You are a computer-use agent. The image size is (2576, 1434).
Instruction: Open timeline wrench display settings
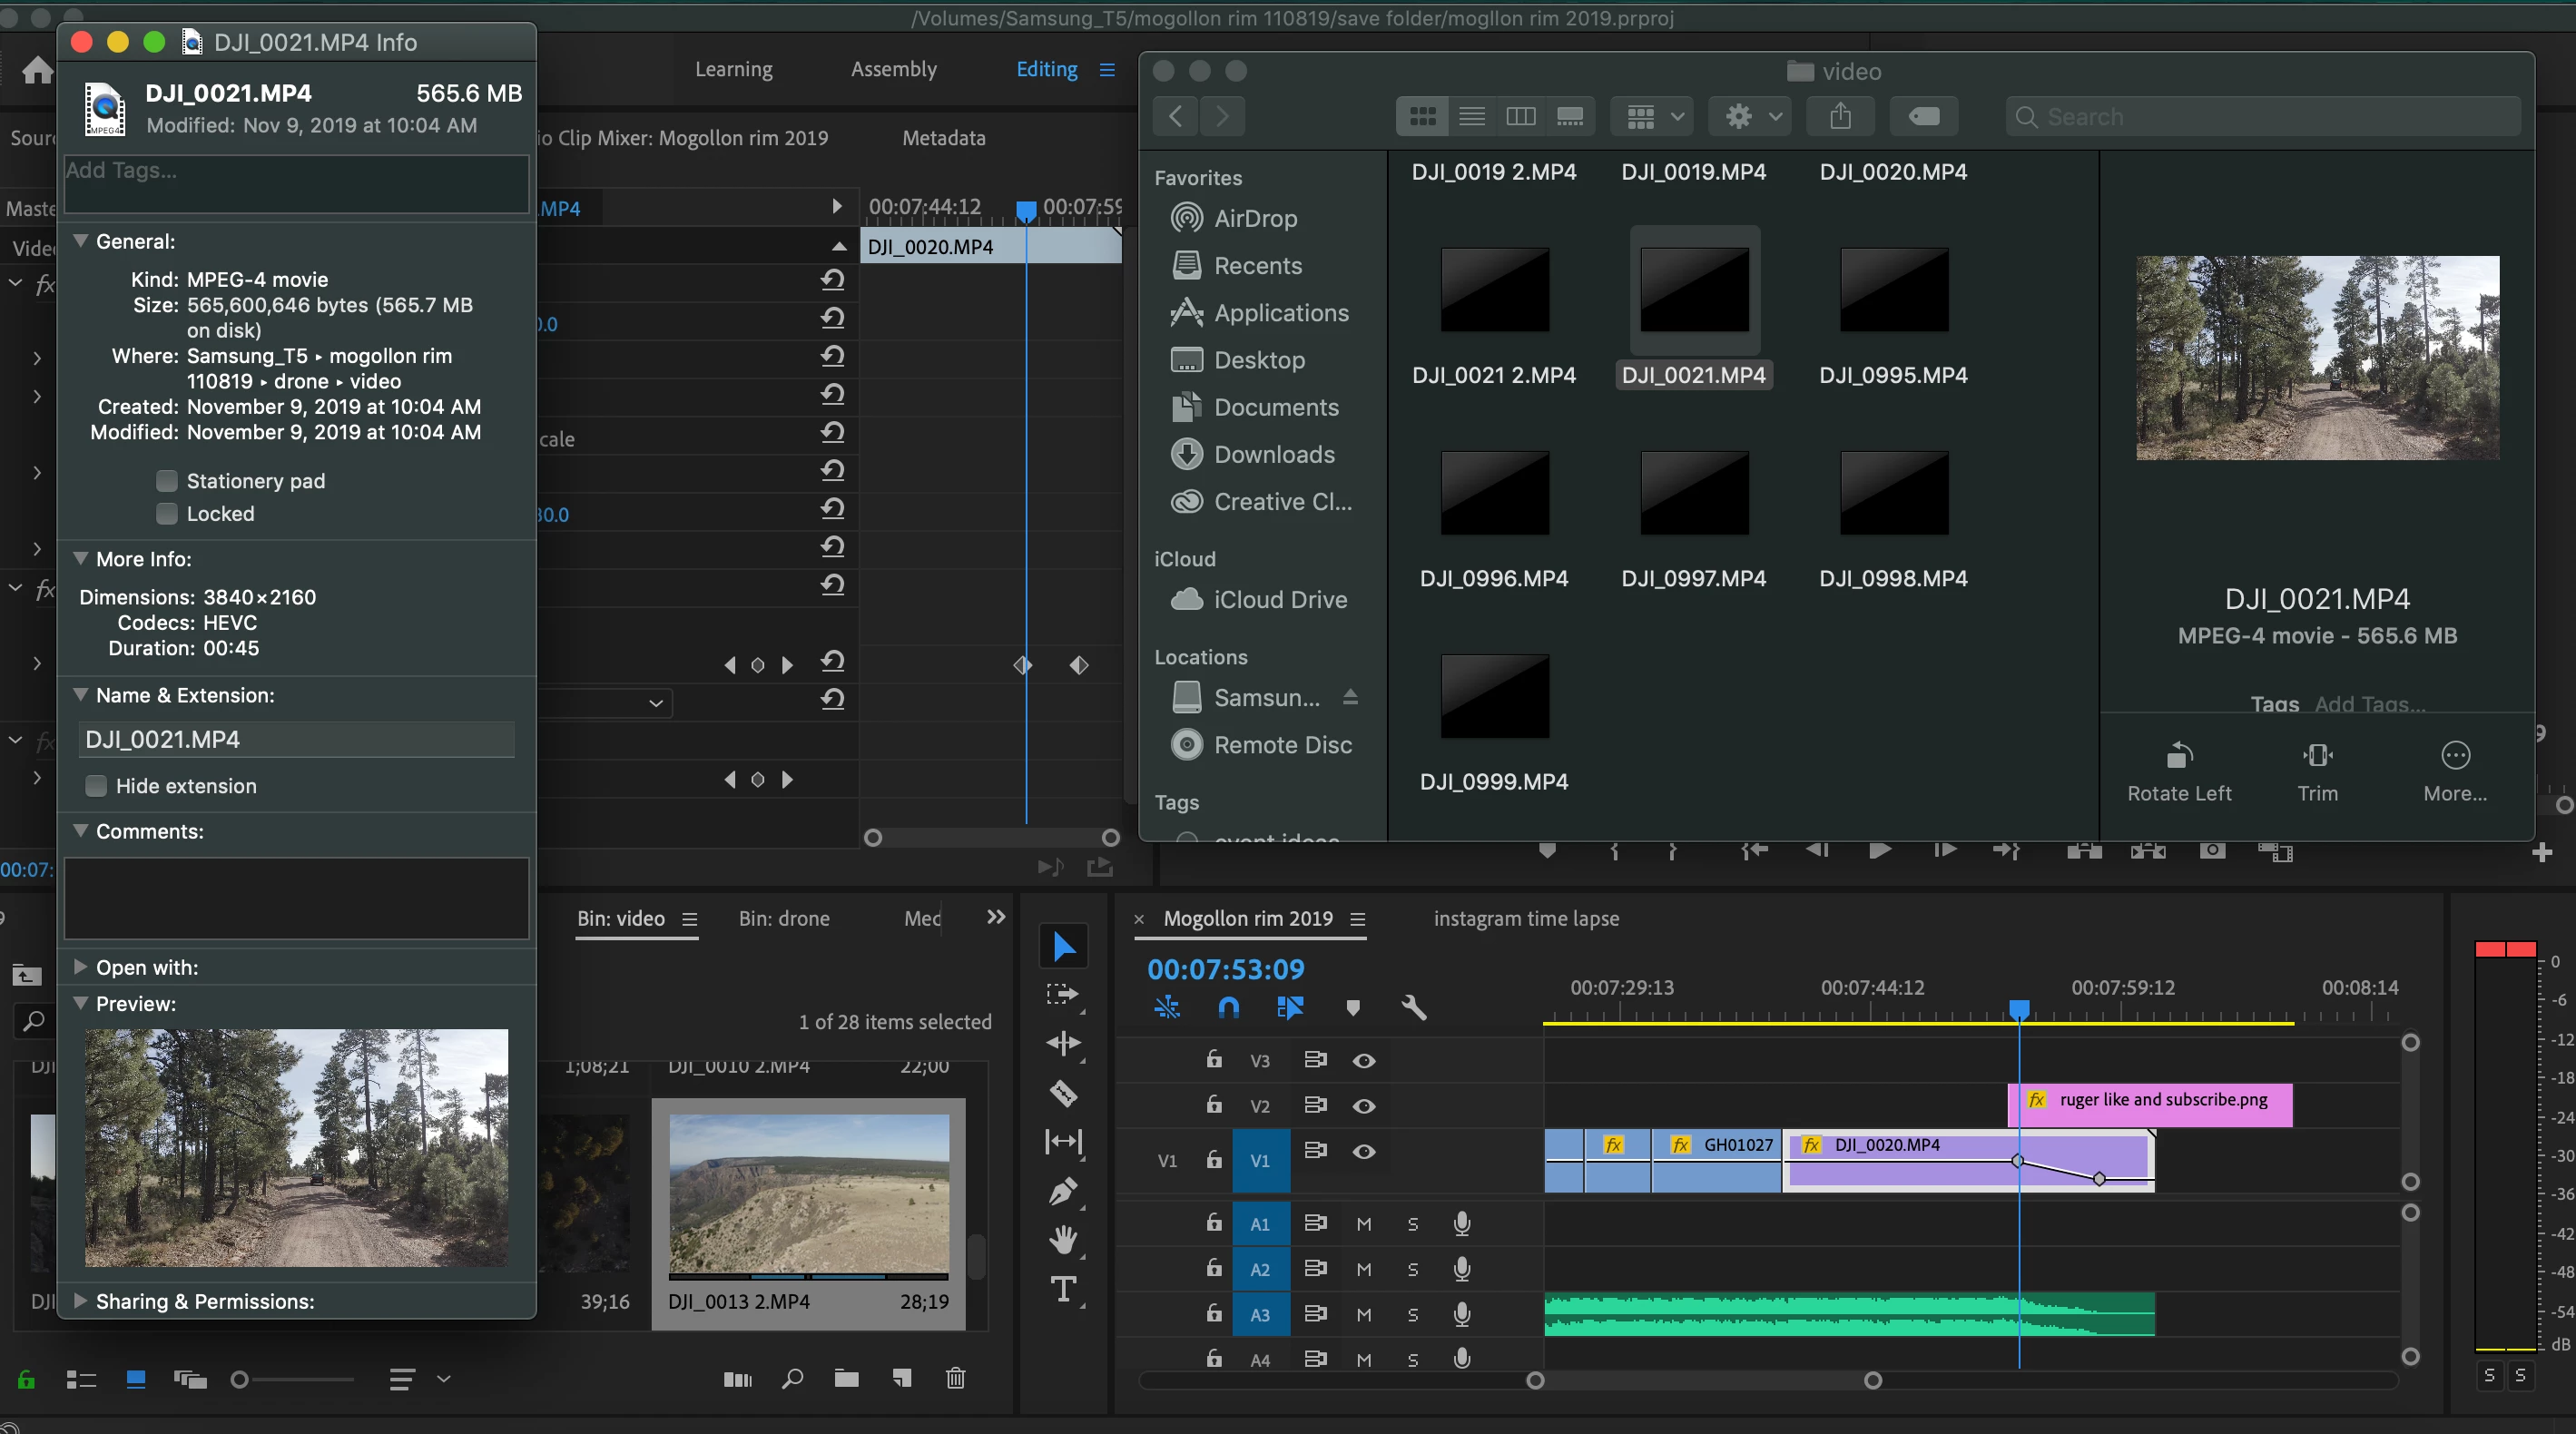coord(1413,1007)
